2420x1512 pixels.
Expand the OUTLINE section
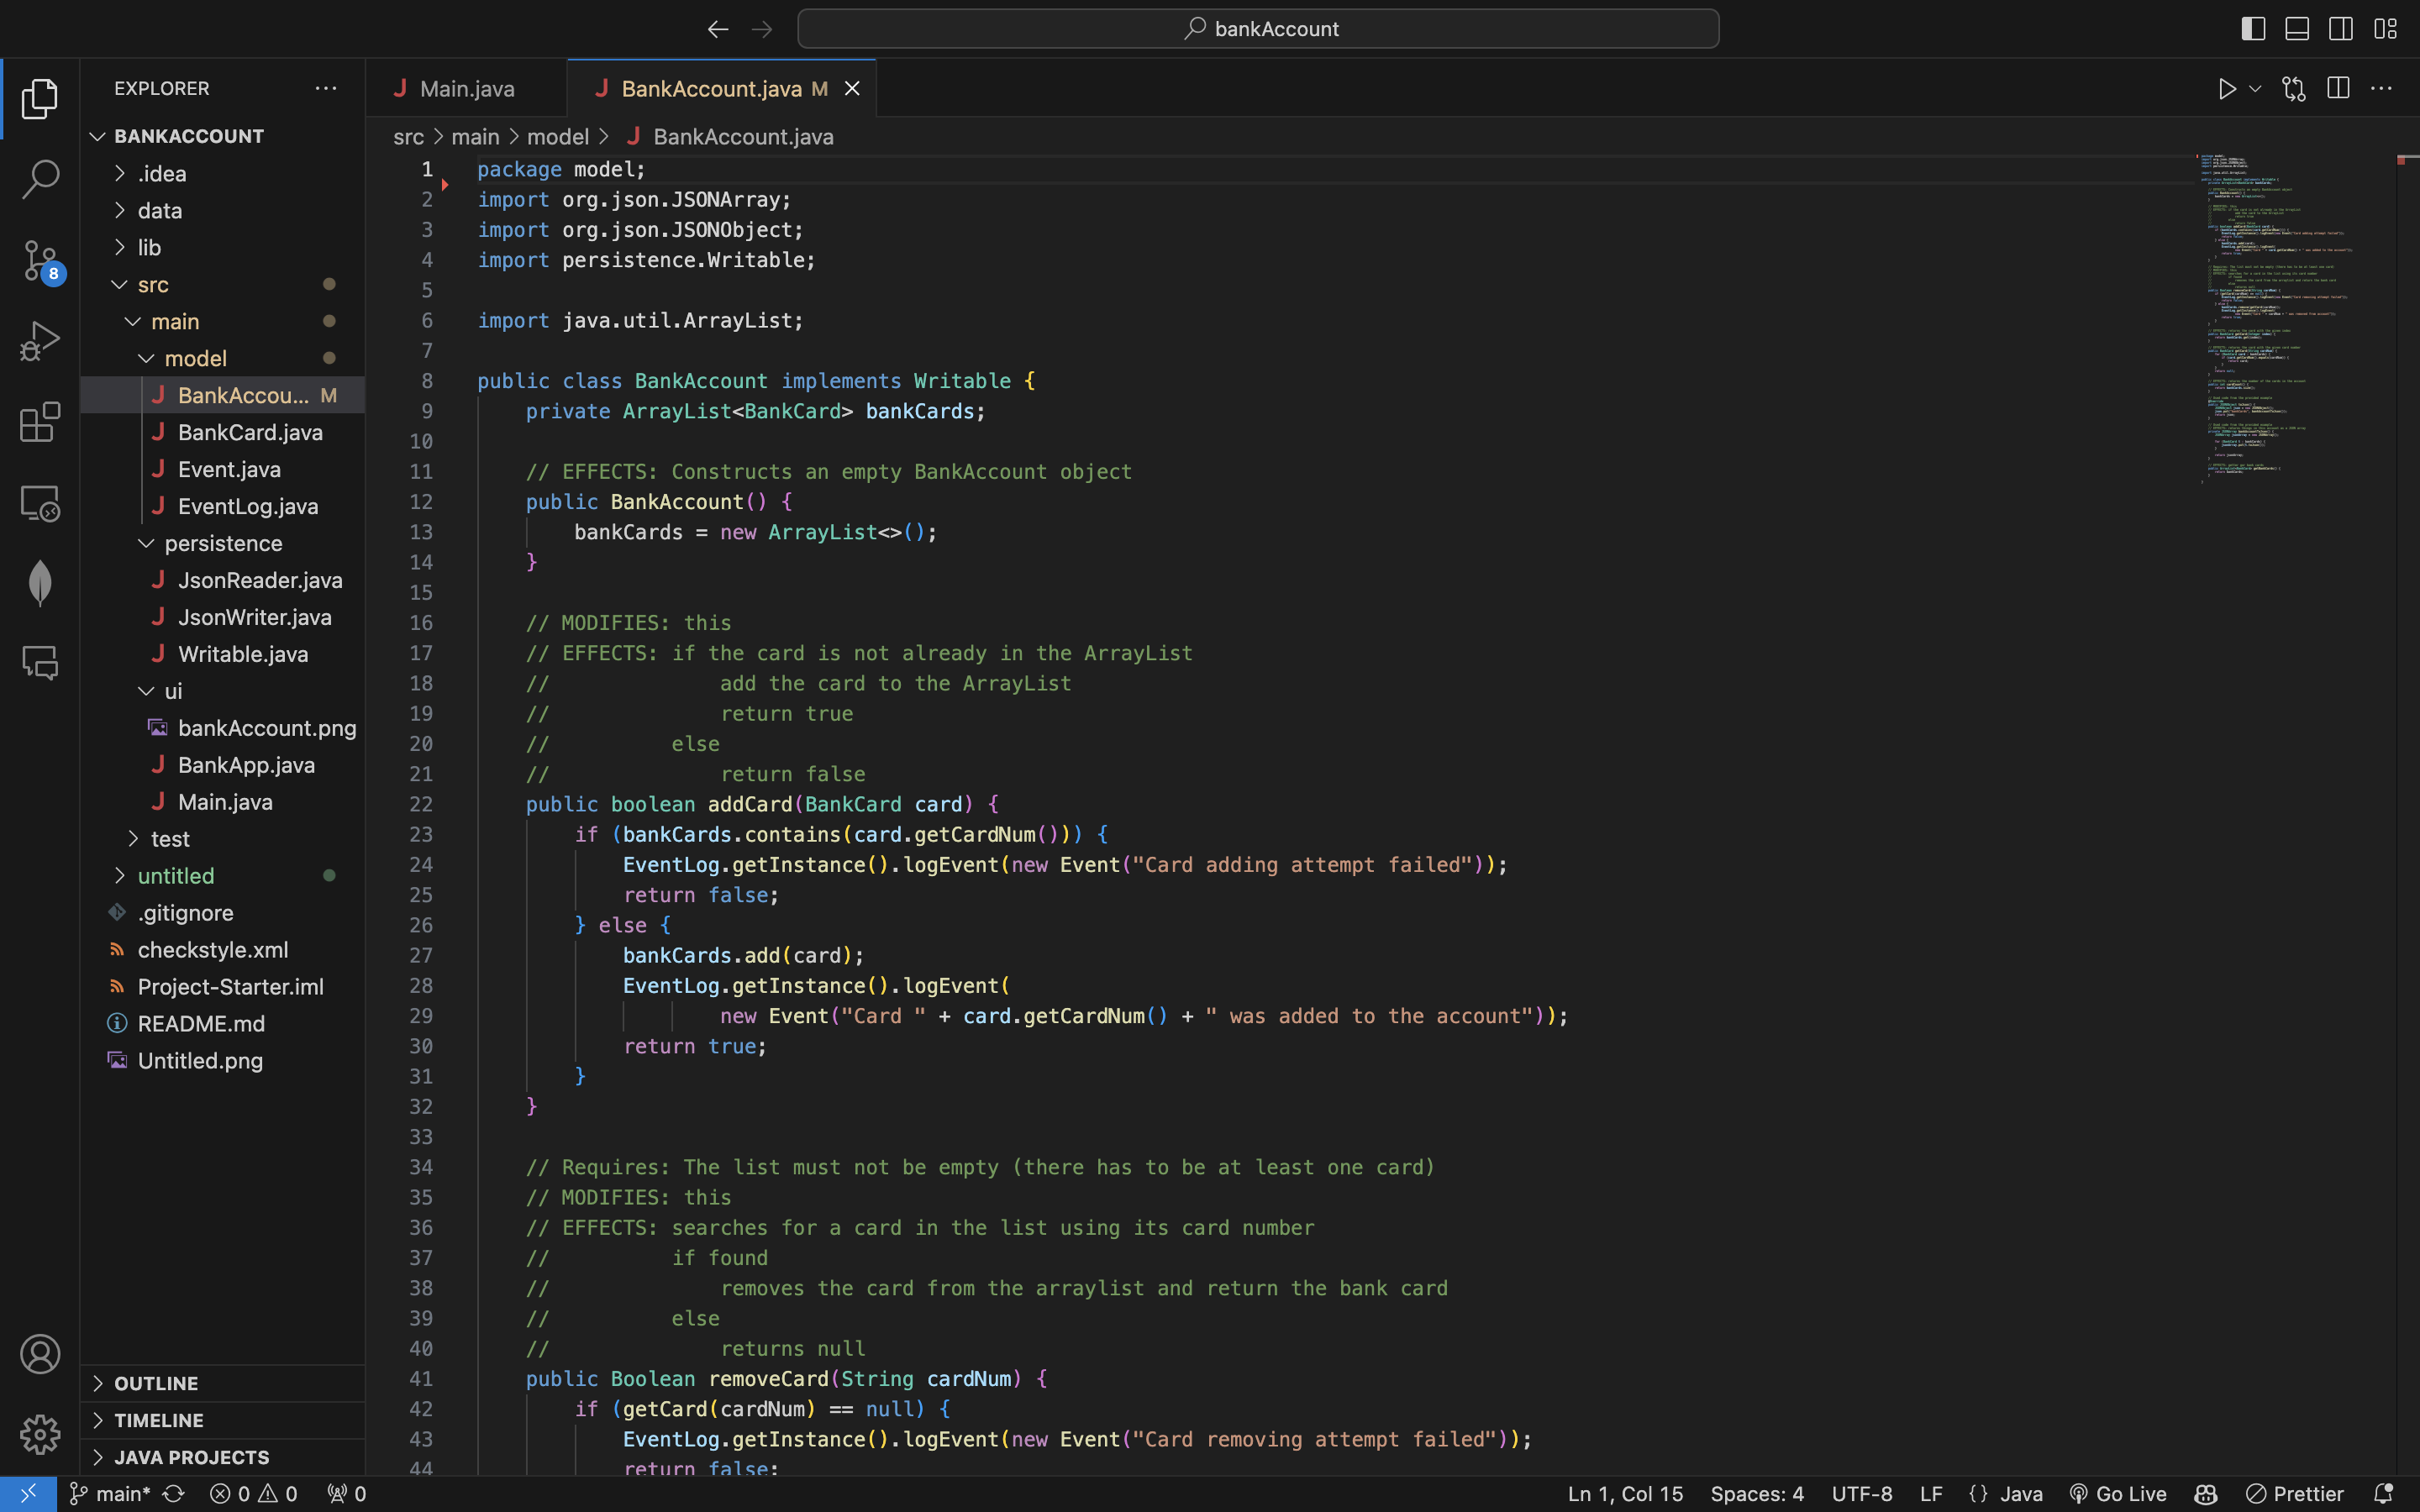coord(222,1383)
